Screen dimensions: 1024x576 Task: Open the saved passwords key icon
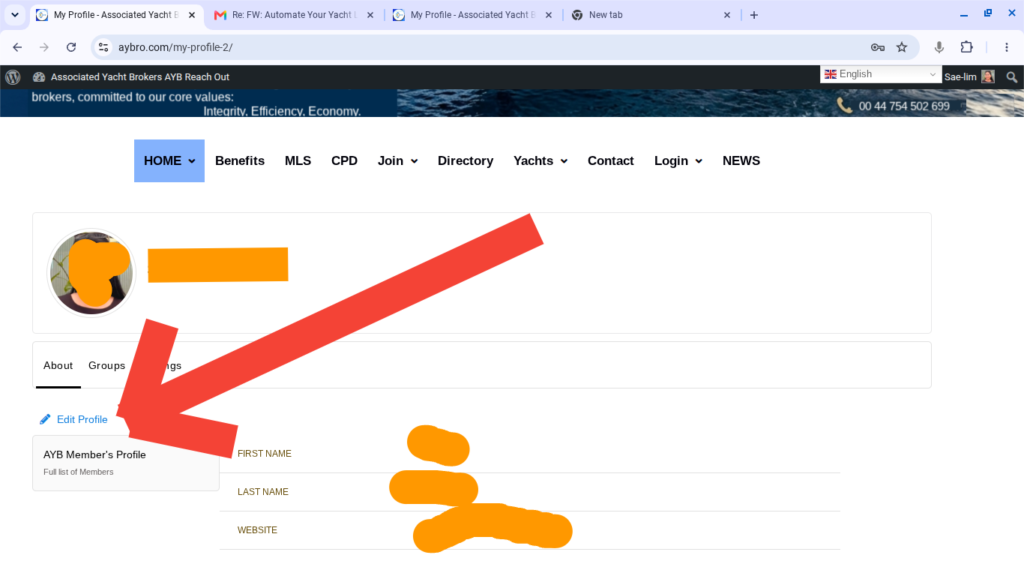pos(878,47)
